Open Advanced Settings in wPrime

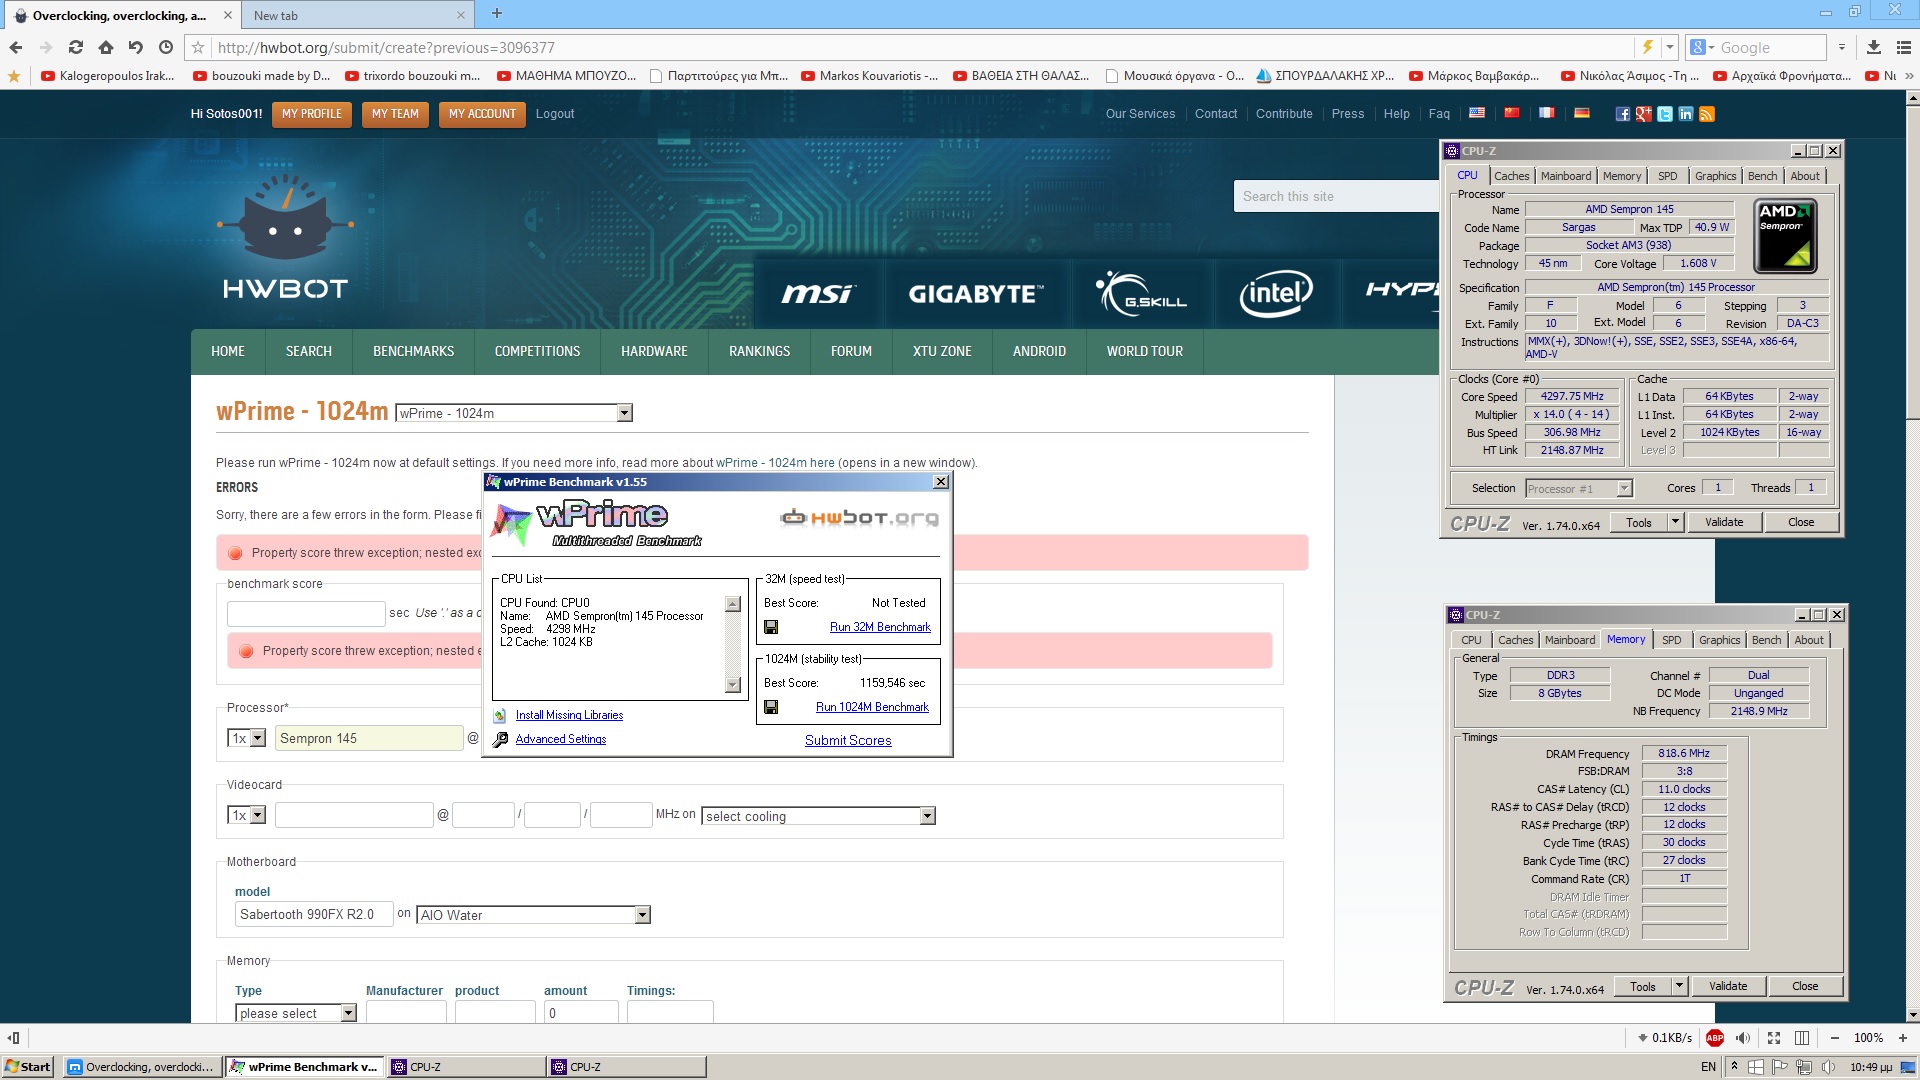pos(560,739)
